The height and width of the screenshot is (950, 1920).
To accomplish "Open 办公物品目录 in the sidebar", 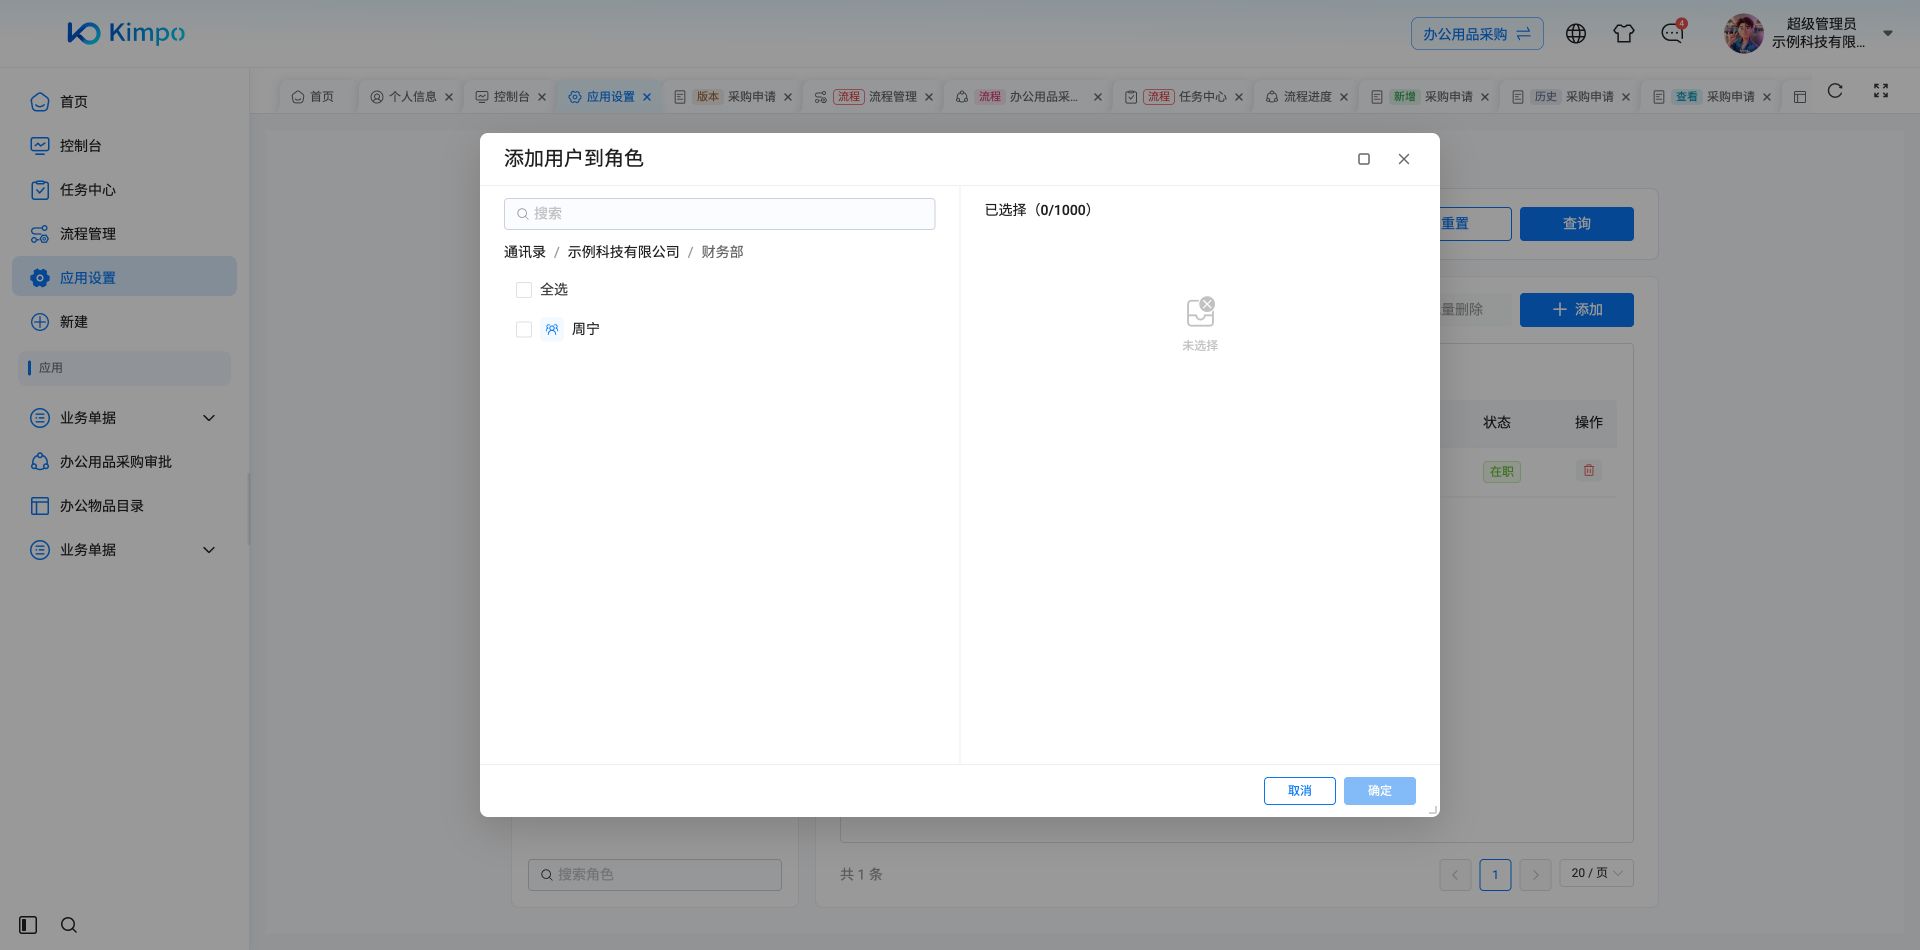I will tap(124, 506).
